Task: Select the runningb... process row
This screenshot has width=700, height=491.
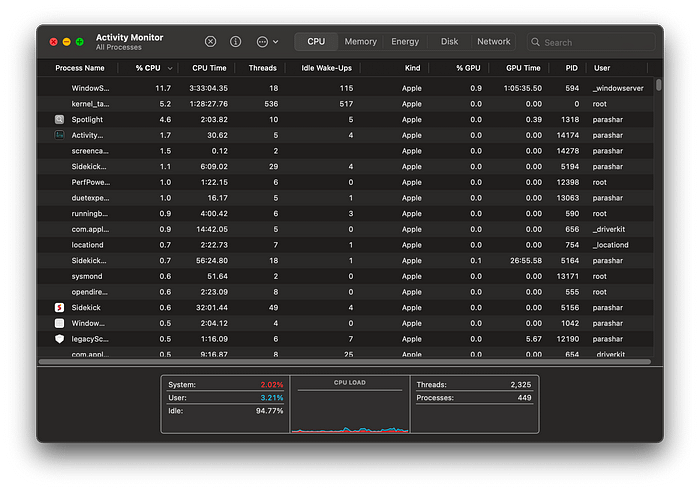Action: pos(346,213)
